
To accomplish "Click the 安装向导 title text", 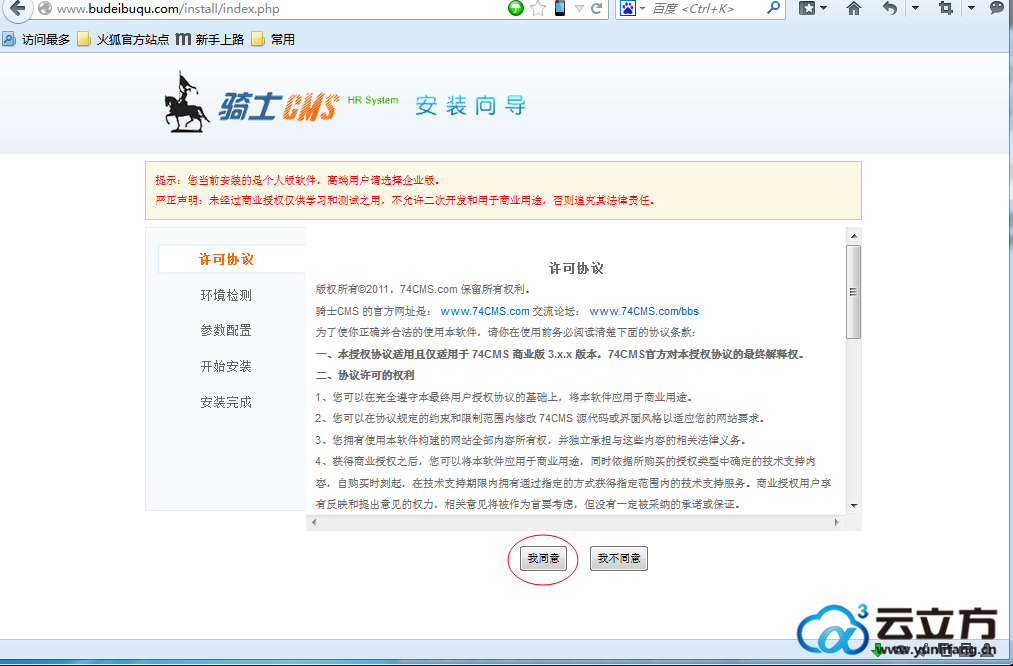I will [471, 105].
